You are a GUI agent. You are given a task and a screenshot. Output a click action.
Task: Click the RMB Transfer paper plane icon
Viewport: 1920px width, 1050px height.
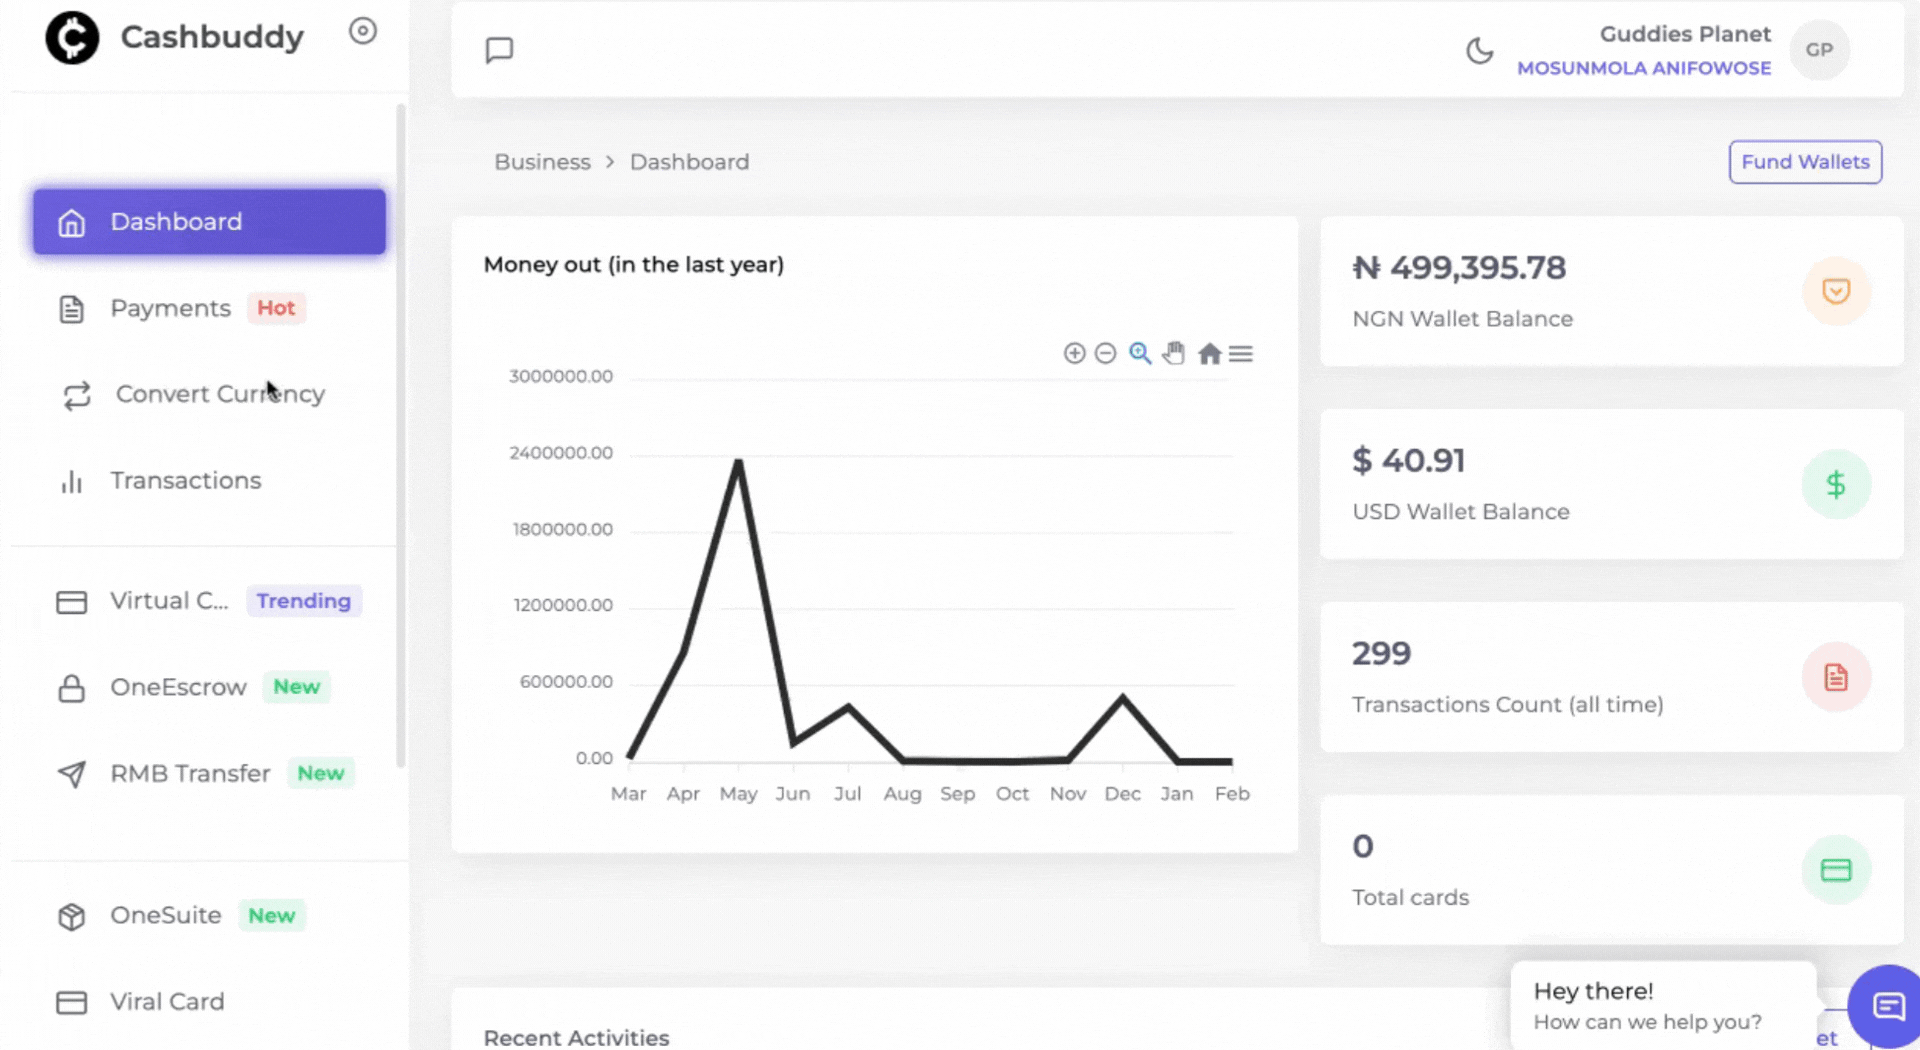pyautogui.click(x=71, y=775)
